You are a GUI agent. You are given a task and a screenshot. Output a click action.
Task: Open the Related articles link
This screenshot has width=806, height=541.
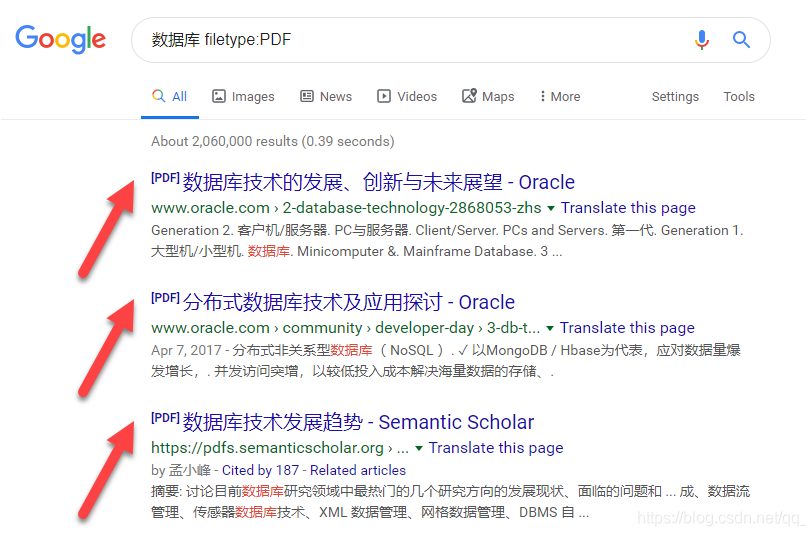[358, 470]
